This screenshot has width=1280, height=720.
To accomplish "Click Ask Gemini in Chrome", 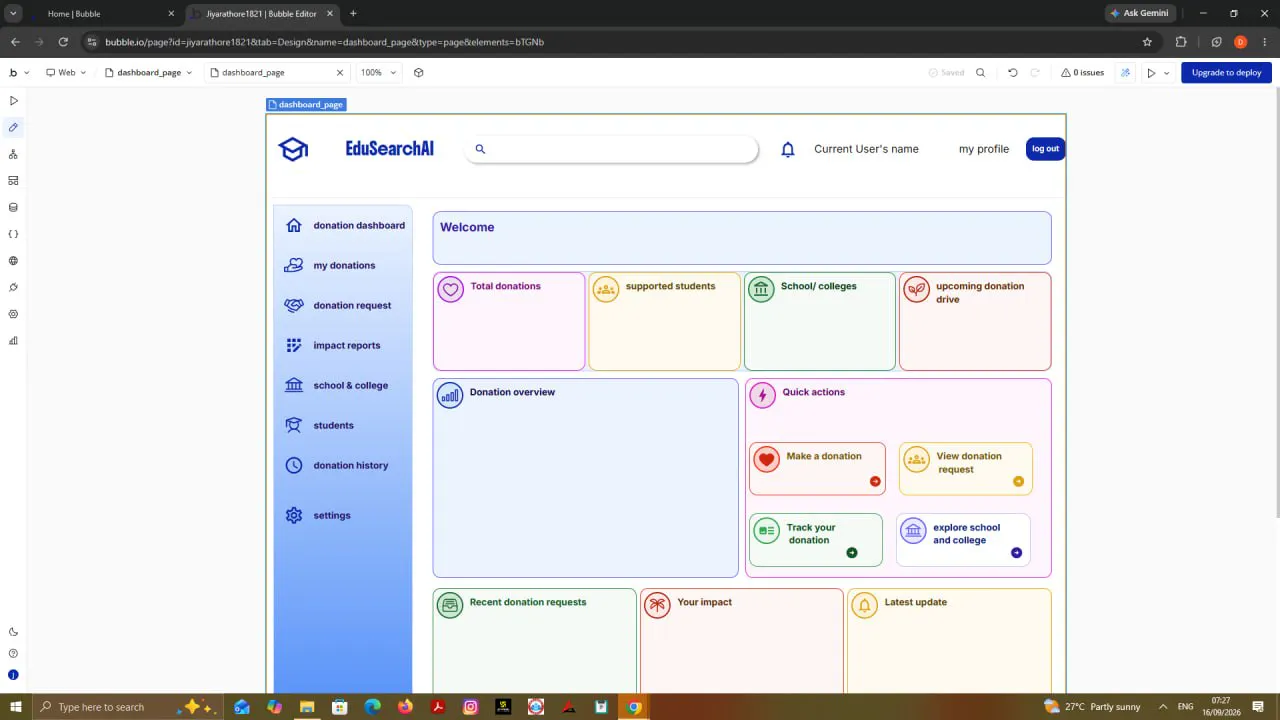I will (1138, 13).
